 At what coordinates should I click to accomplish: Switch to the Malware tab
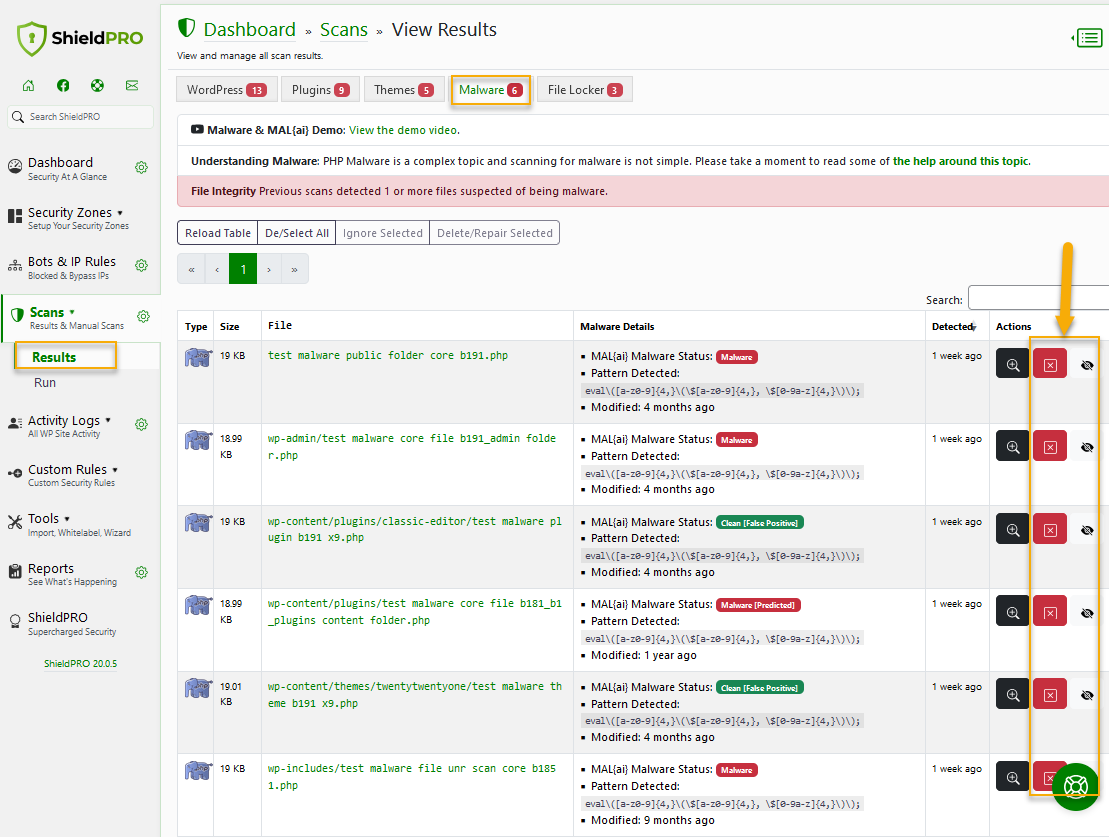[x=490, y=90]
